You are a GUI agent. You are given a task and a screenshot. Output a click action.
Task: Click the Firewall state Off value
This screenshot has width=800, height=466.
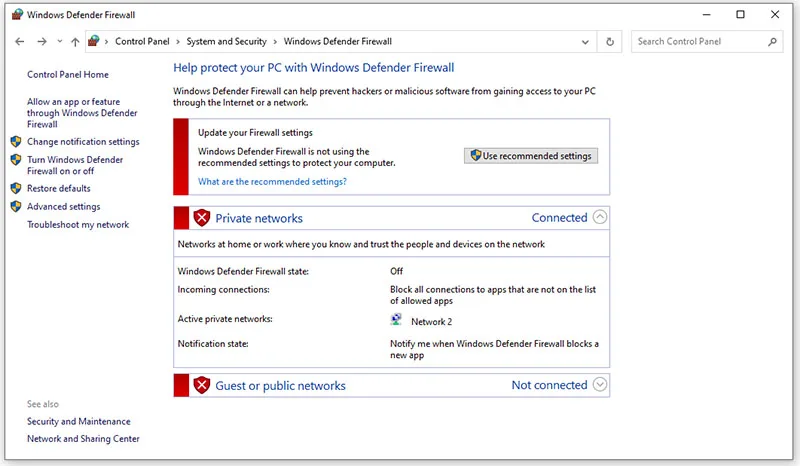point(396,271)
